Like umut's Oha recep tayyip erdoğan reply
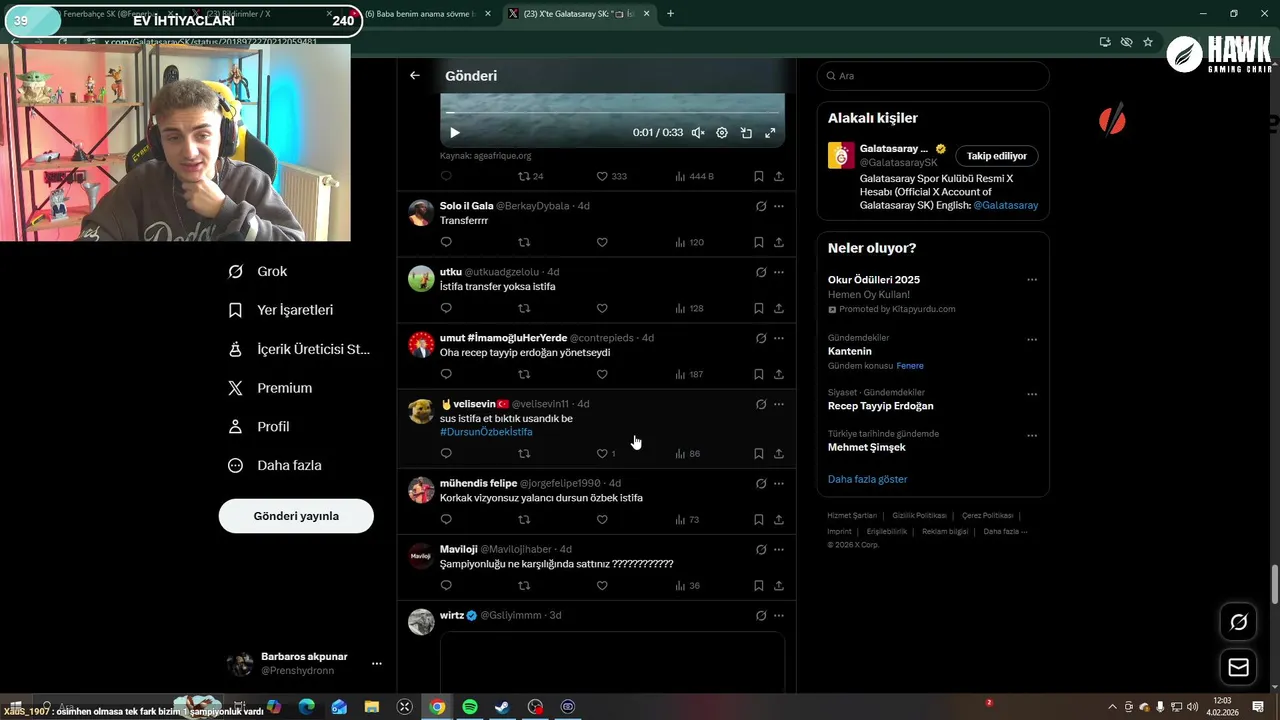Screen dimensions: 1280x720 (602, 374)
